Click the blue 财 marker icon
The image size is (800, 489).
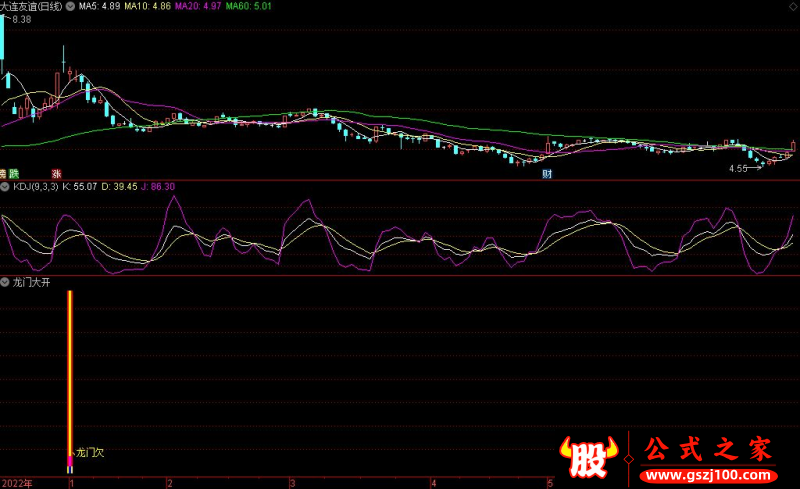click(x=547, y=174)
